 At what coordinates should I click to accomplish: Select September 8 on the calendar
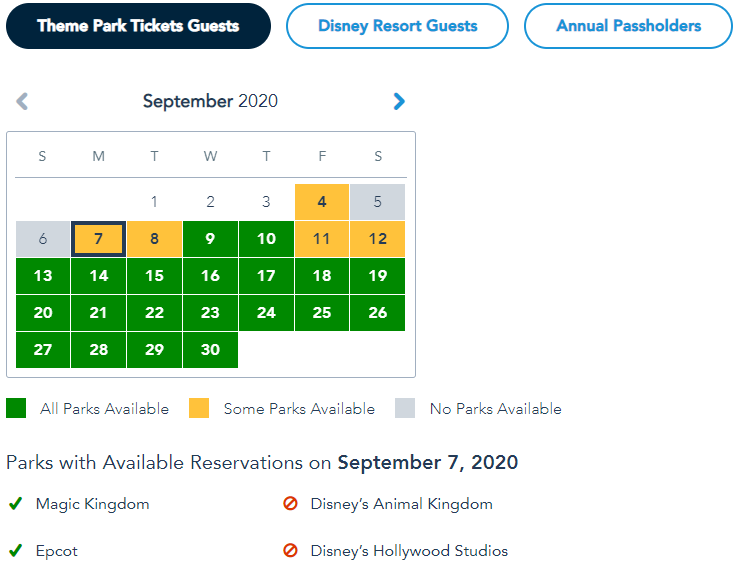[154, 239]
